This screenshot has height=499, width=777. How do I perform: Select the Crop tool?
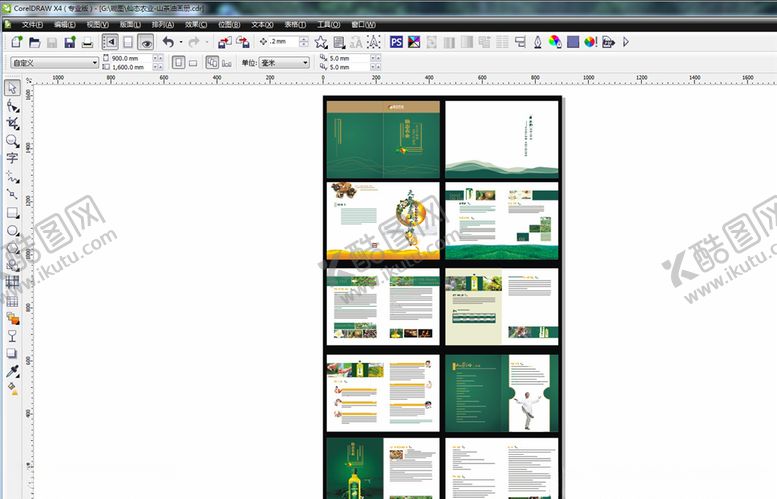click(x=13, y=123)
